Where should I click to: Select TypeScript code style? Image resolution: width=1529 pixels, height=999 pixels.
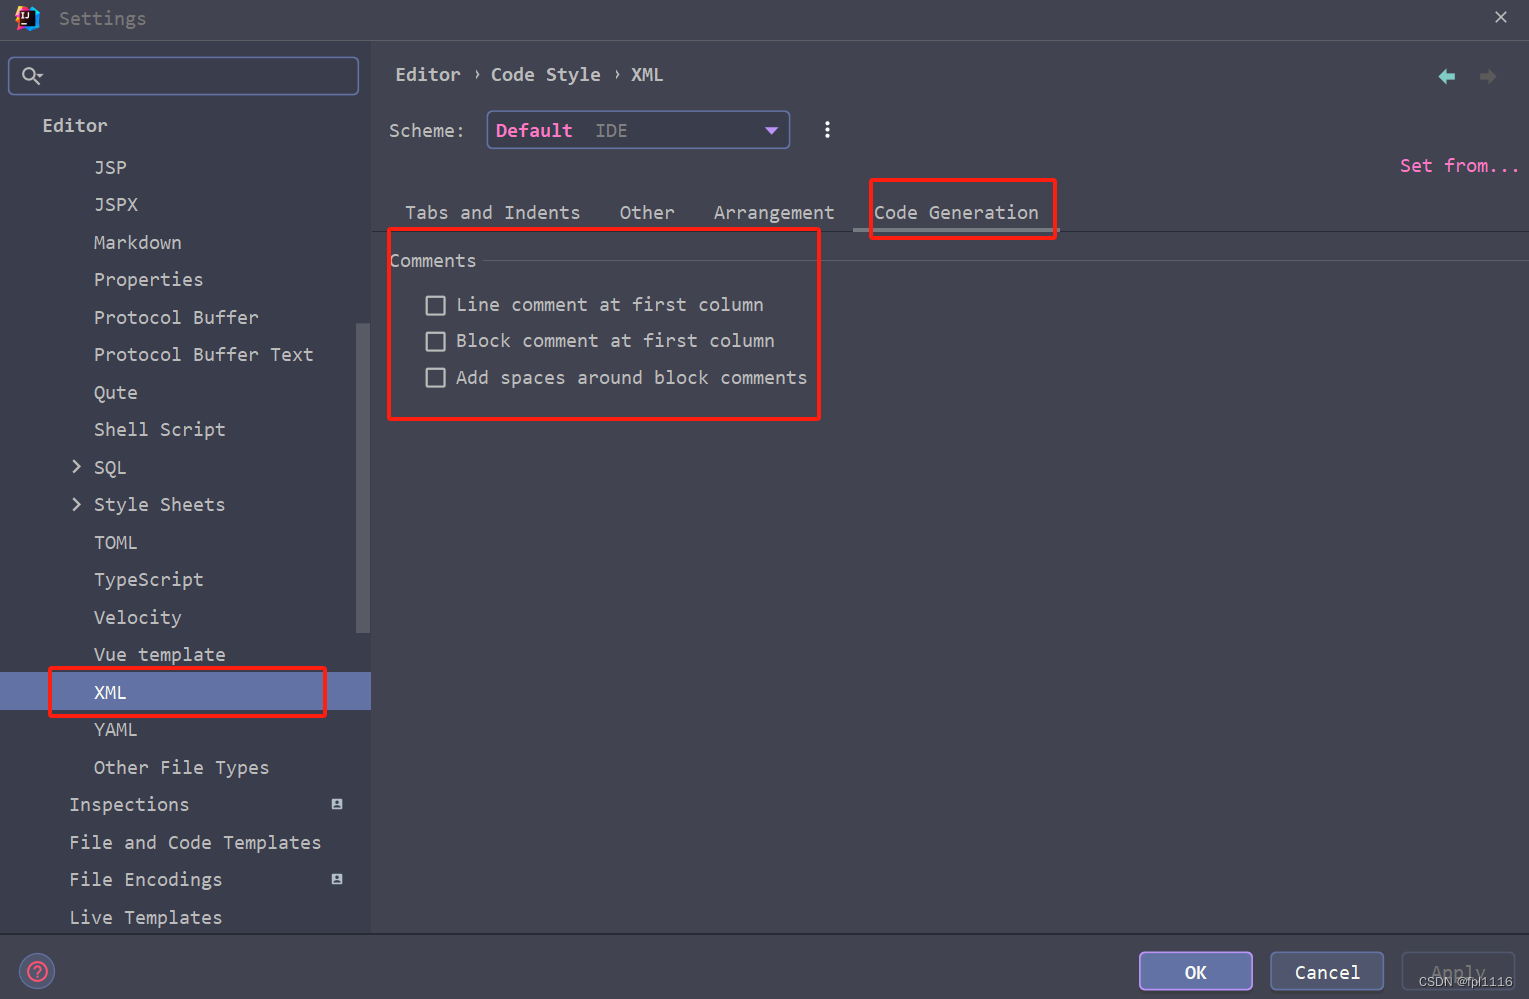148,579
